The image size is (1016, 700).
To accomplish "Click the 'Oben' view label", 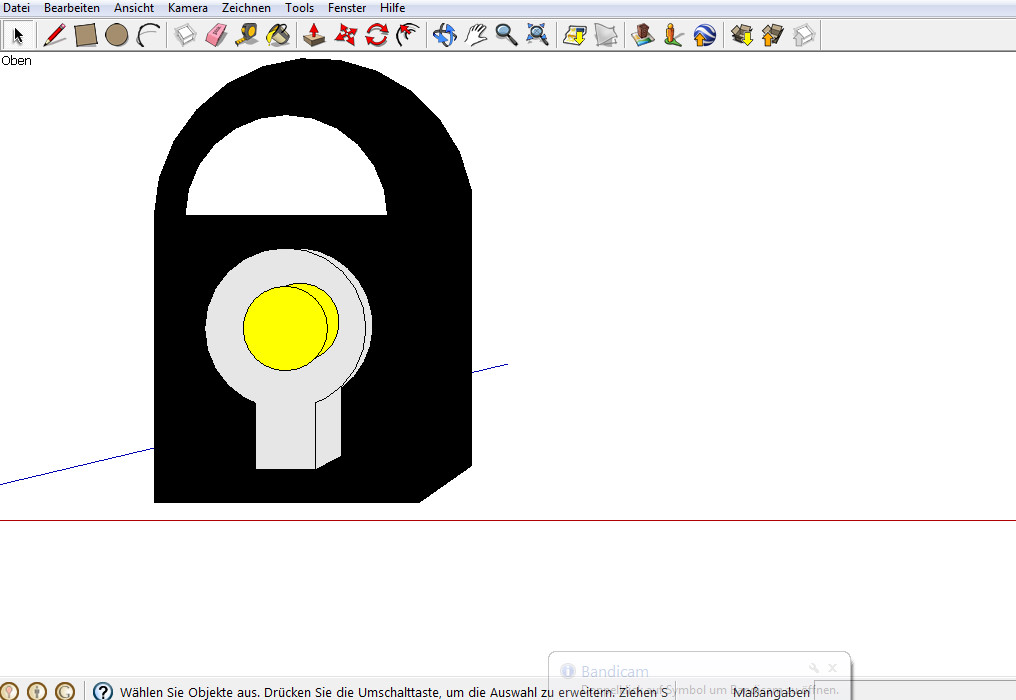I will (16, 60).
